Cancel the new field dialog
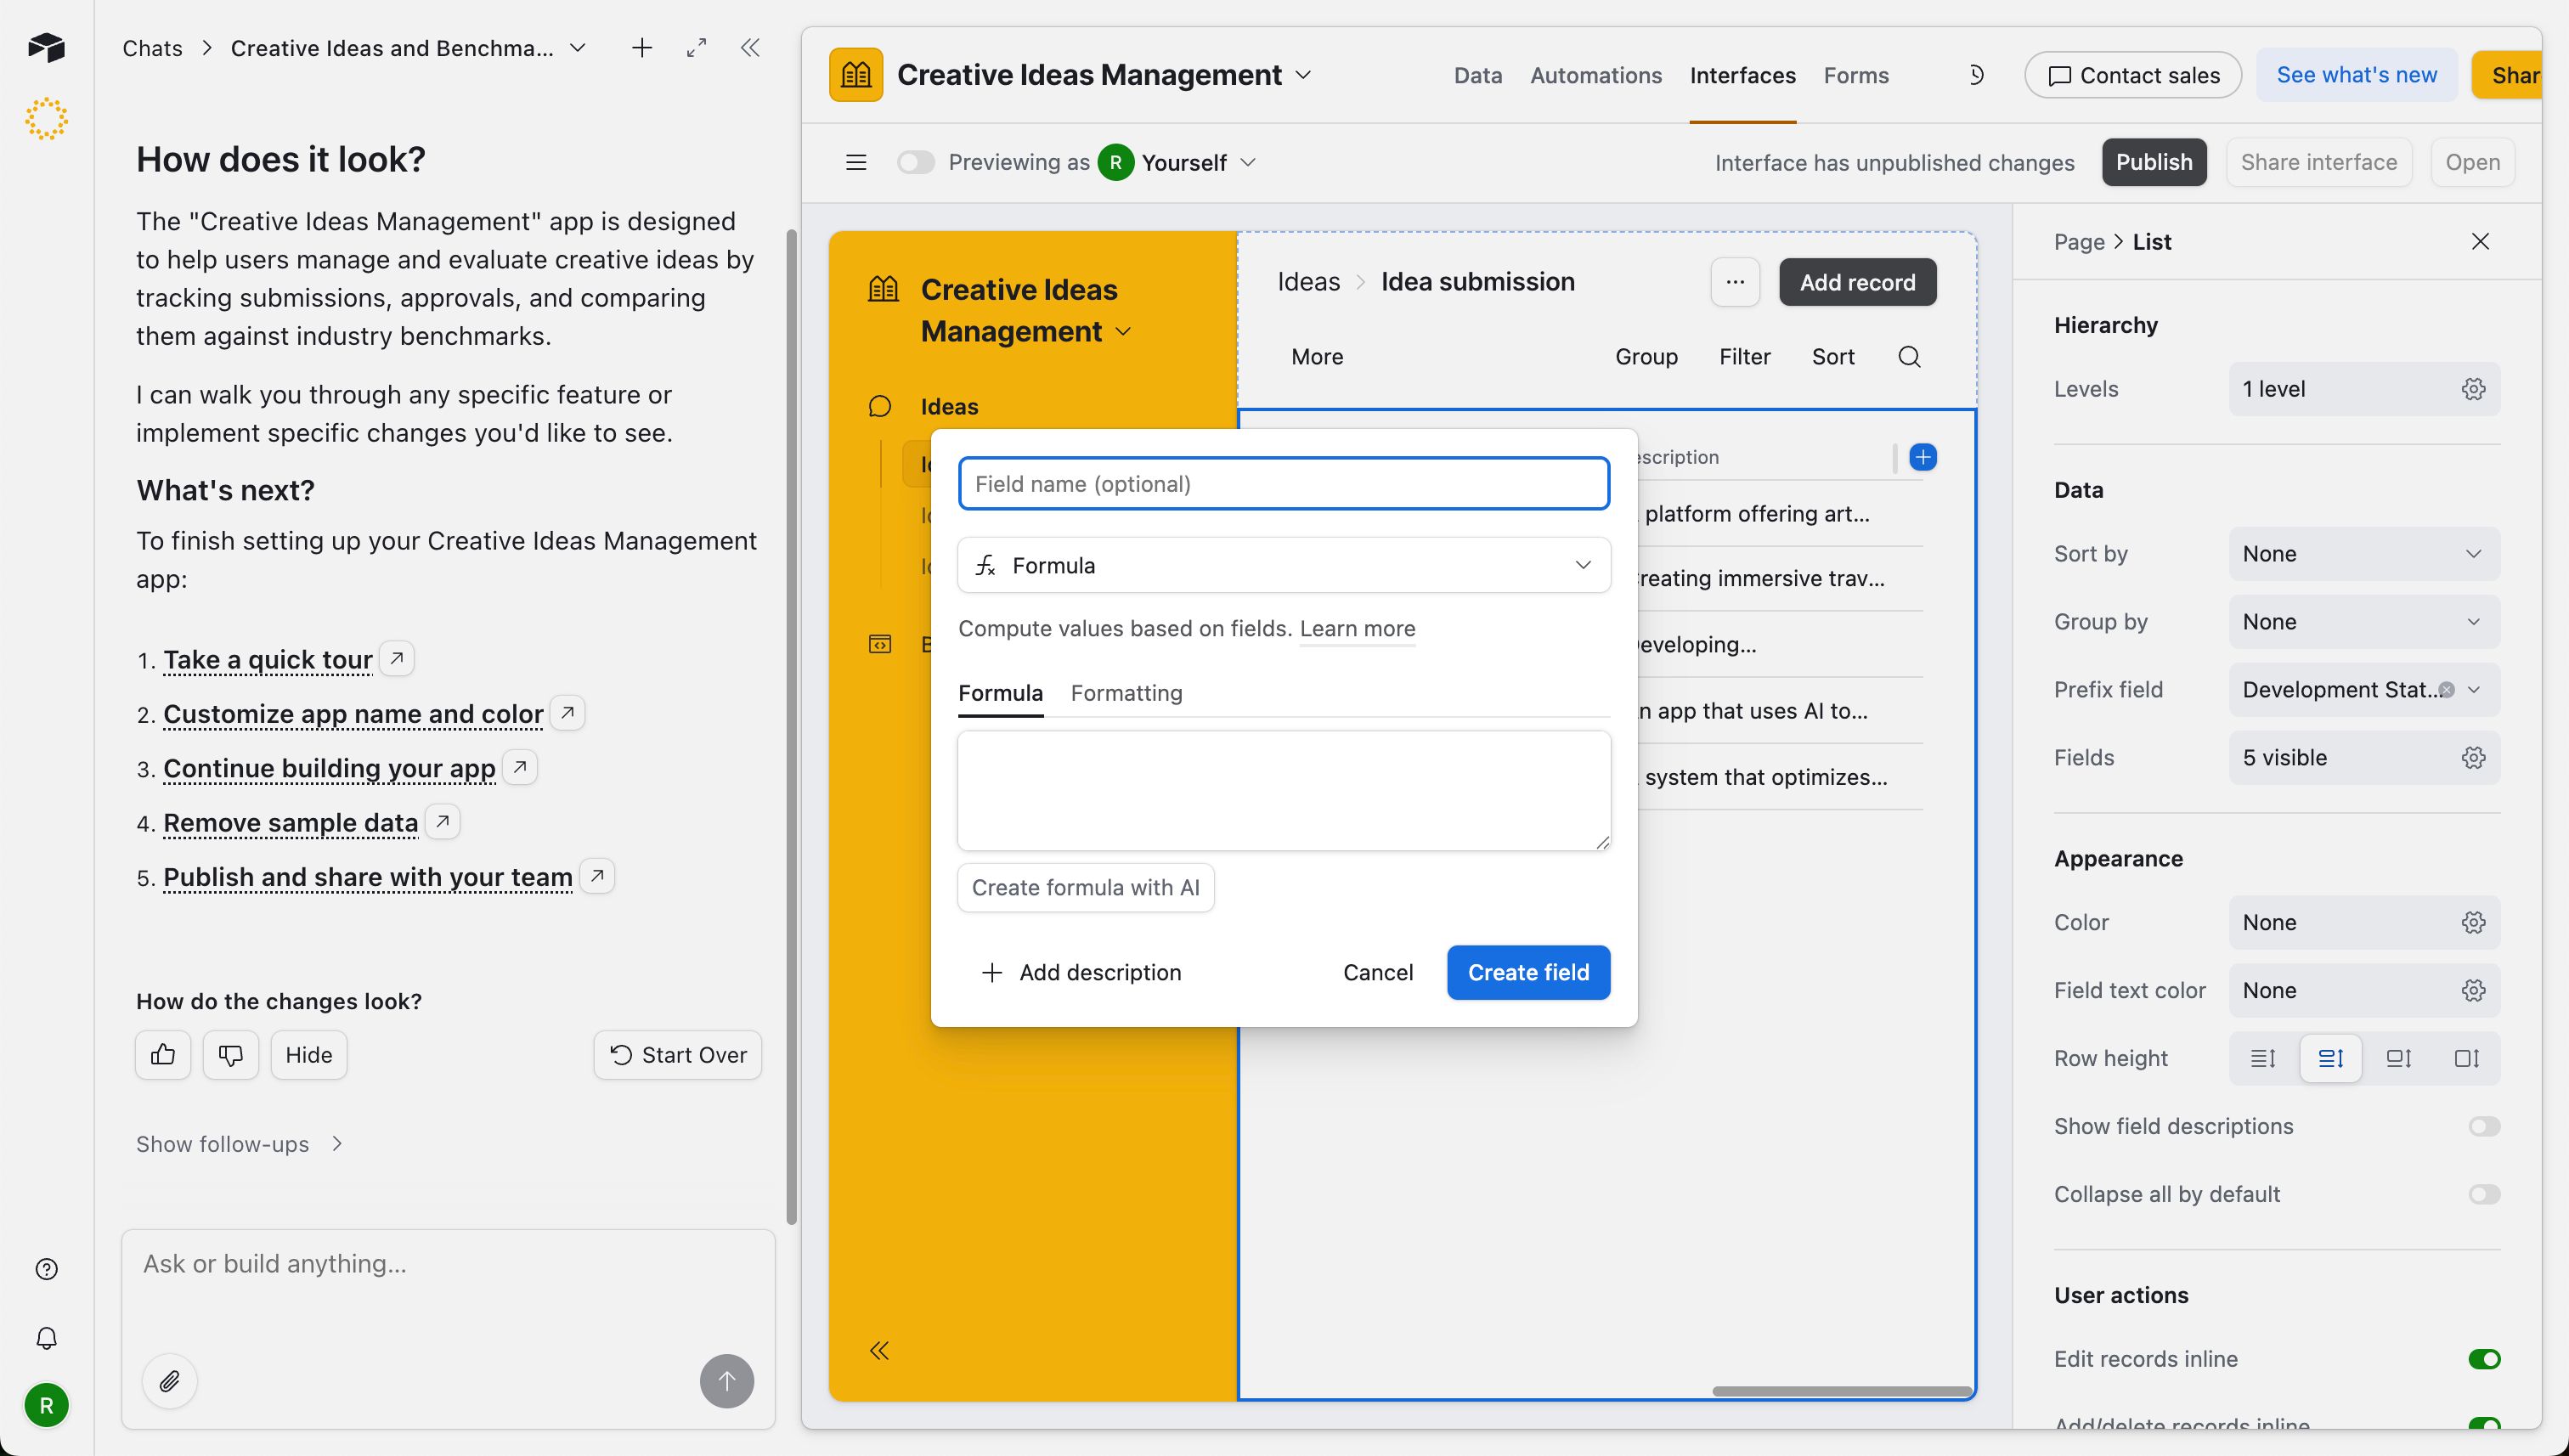The width and height of the screenshot is (2569, 1456). pos(1377,972)
